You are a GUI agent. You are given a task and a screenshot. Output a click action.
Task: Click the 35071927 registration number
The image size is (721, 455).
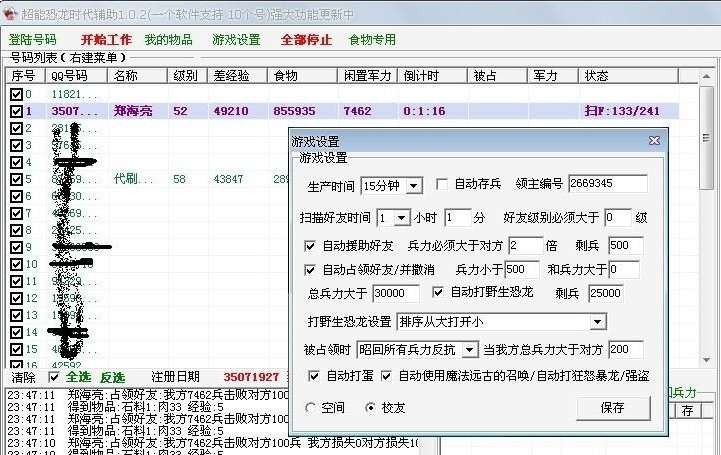251,378
